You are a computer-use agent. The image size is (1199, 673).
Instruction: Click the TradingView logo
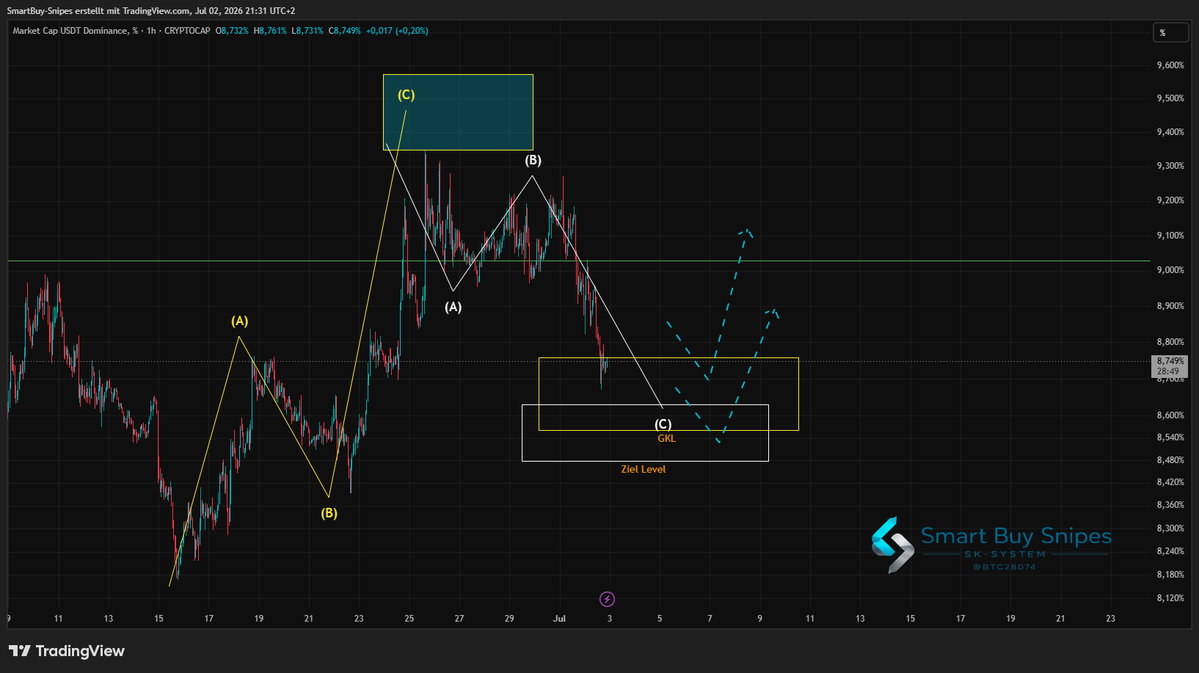(67, 651)
